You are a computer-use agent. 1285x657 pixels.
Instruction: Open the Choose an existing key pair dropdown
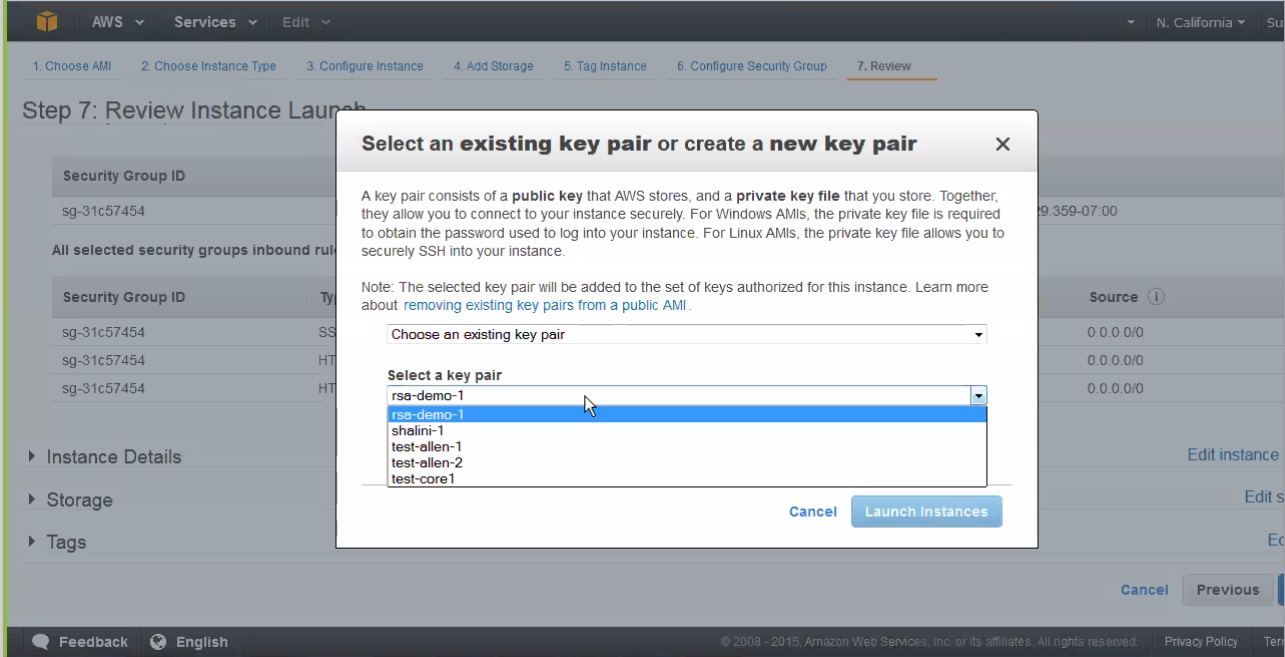(x=686, y=334)
